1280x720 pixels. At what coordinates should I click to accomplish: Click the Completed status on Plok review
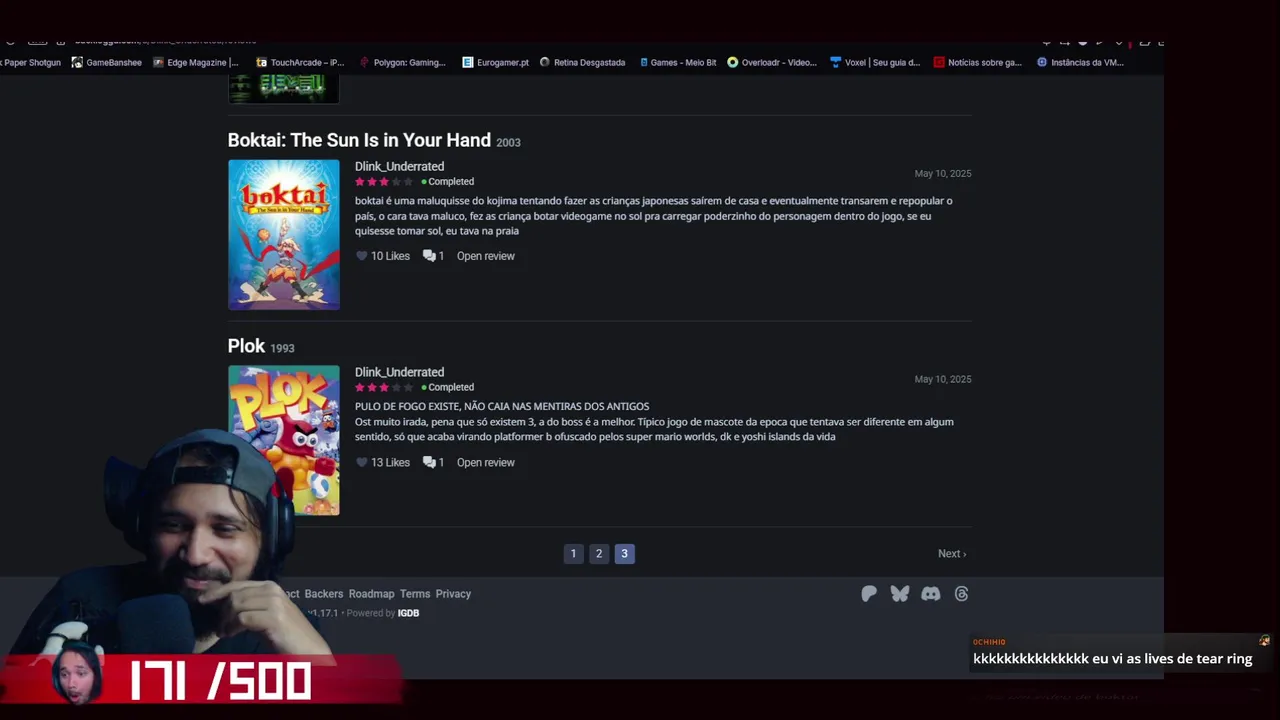(x=448, y=387)
